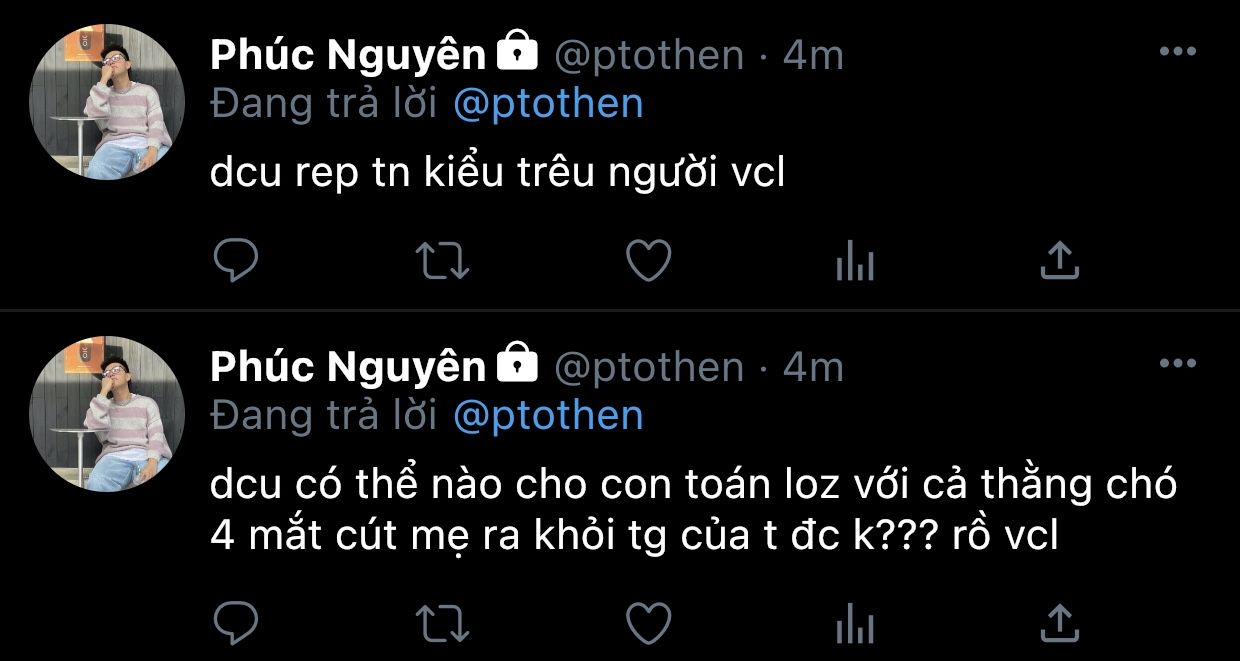Like the second tweet with heart icon
This screenshot has height=661, width=1240.
point(648,623)
